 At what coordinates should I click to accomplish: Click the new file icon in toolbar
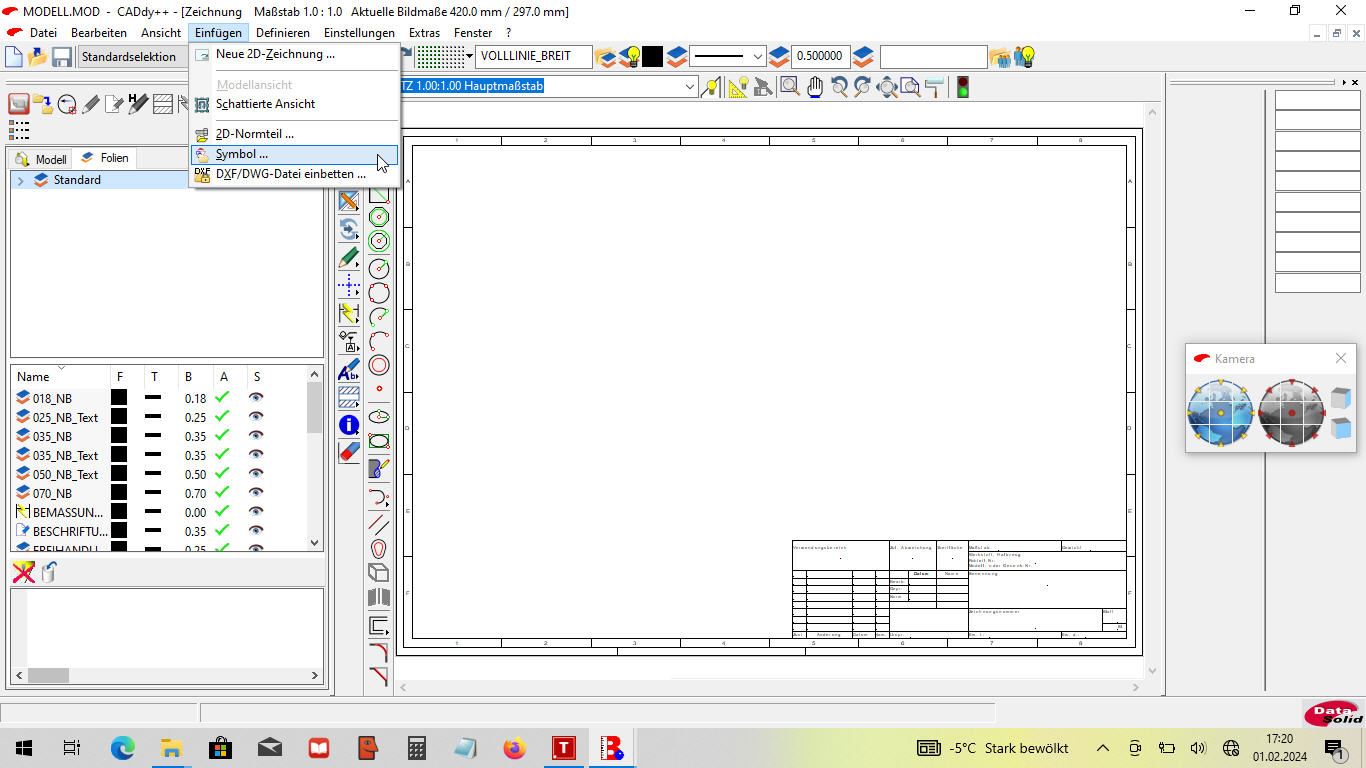[14, 57]
